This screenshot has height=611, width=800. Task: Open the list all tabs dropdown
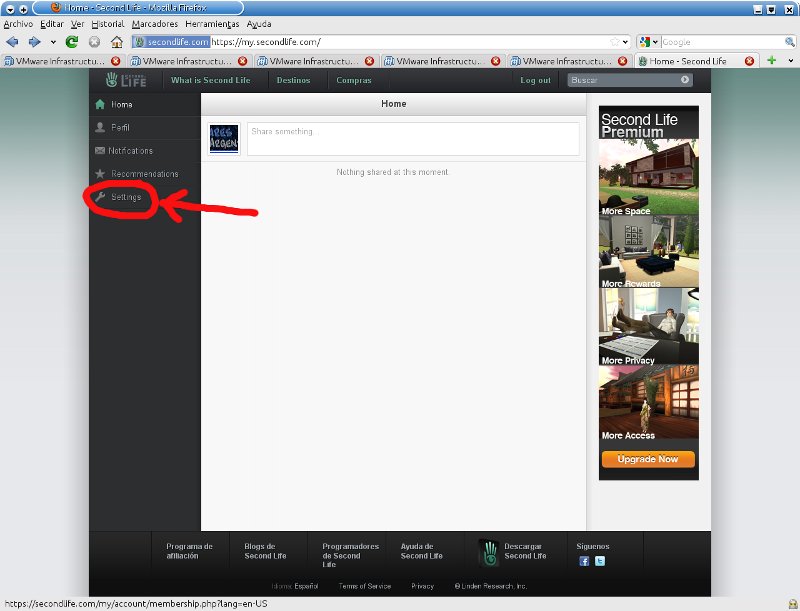point(790,61)
